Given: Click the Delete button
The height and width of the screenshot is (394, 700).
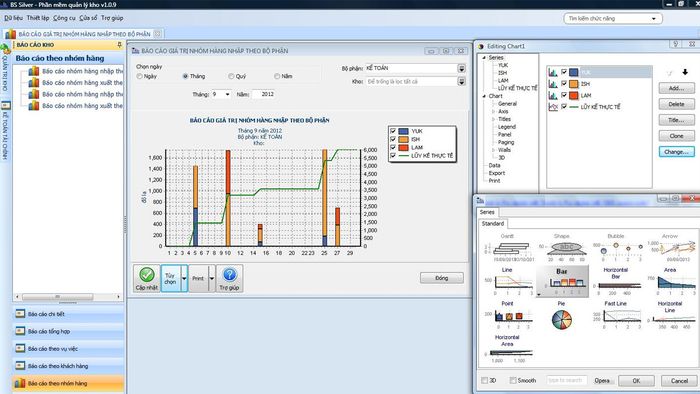Looking at the screenshot, I should (x=676, y=104).
